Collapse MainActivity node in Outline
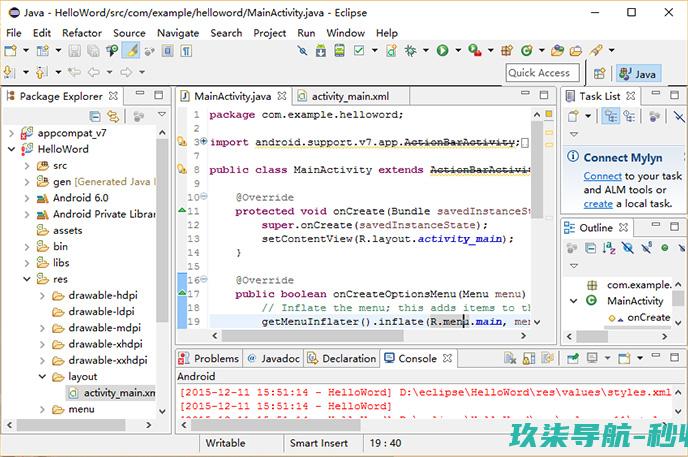 (573, 301)
